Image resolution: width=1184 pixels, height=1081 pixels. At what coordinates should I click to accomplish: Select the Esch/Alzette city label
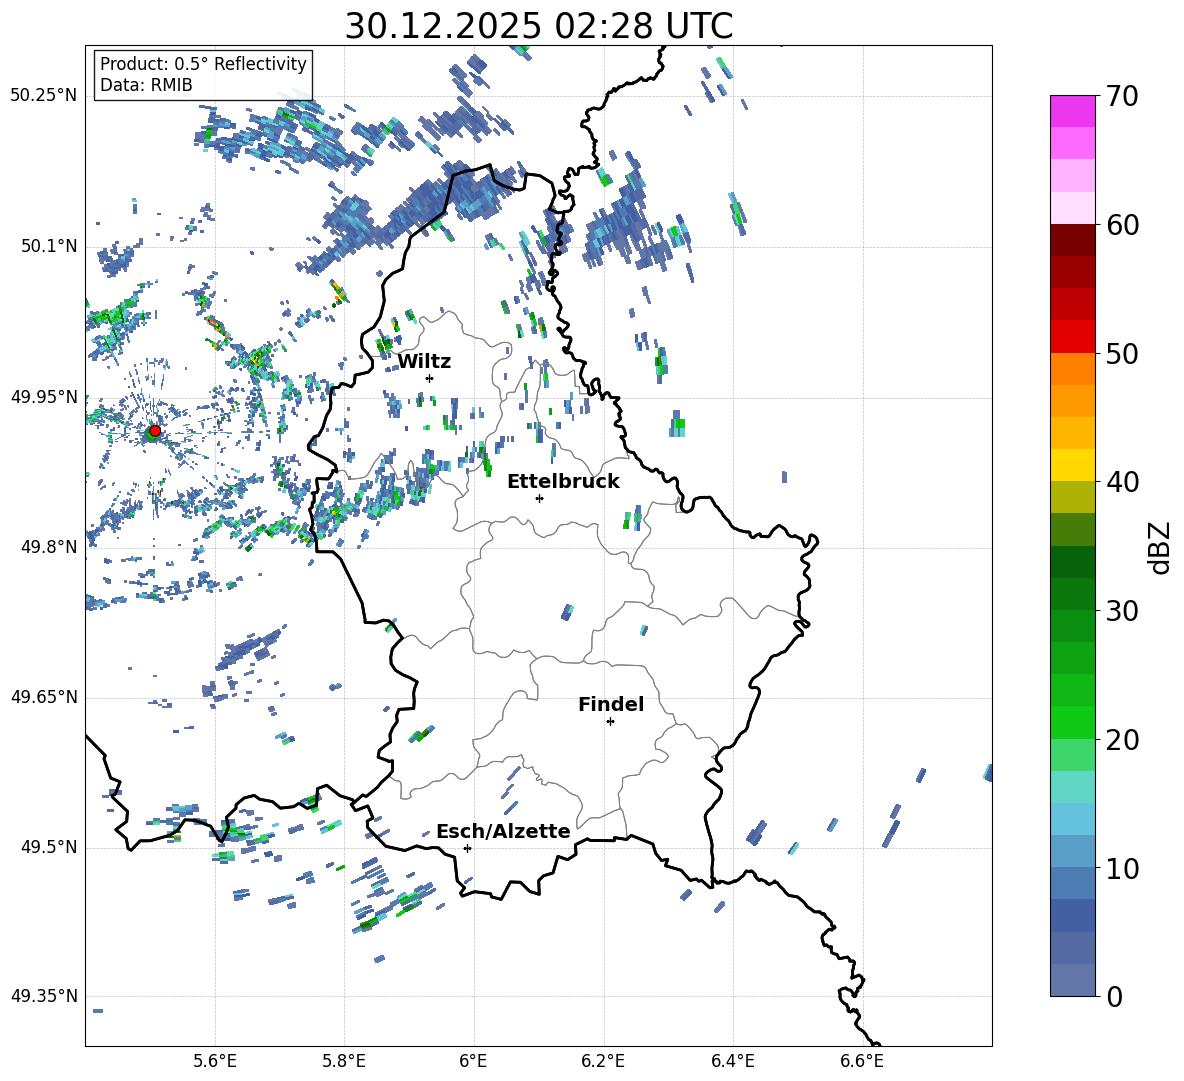pyautogui.click(x=503, y=831)
